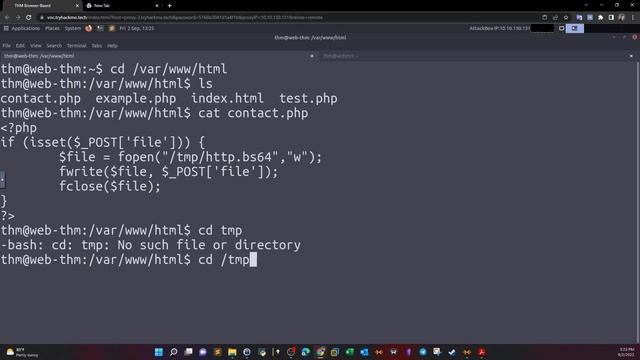Open Adobe Acrobat from taskbar
Viewport: 640px width, 360px height.
click(x=482, y=352)
